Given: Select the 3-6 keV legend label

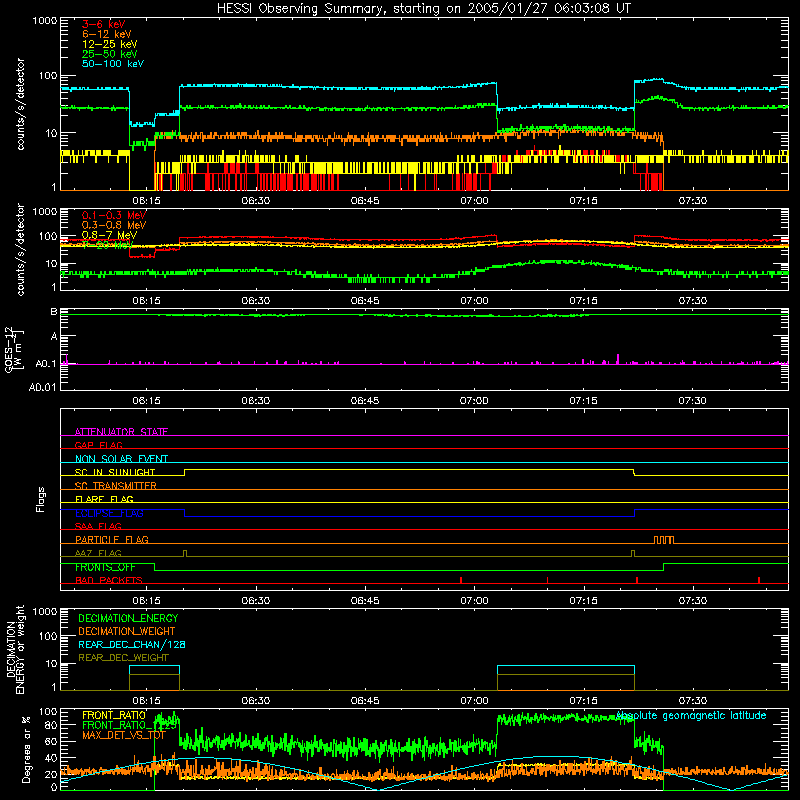Looking at the screenshot, I should [x=104, y=24].
